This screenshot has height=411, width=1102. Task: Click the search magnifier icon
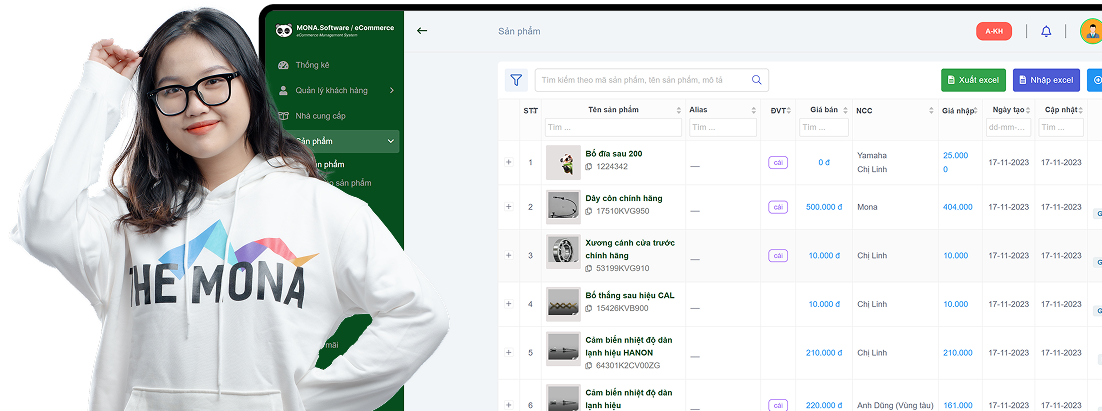[756, 80]
